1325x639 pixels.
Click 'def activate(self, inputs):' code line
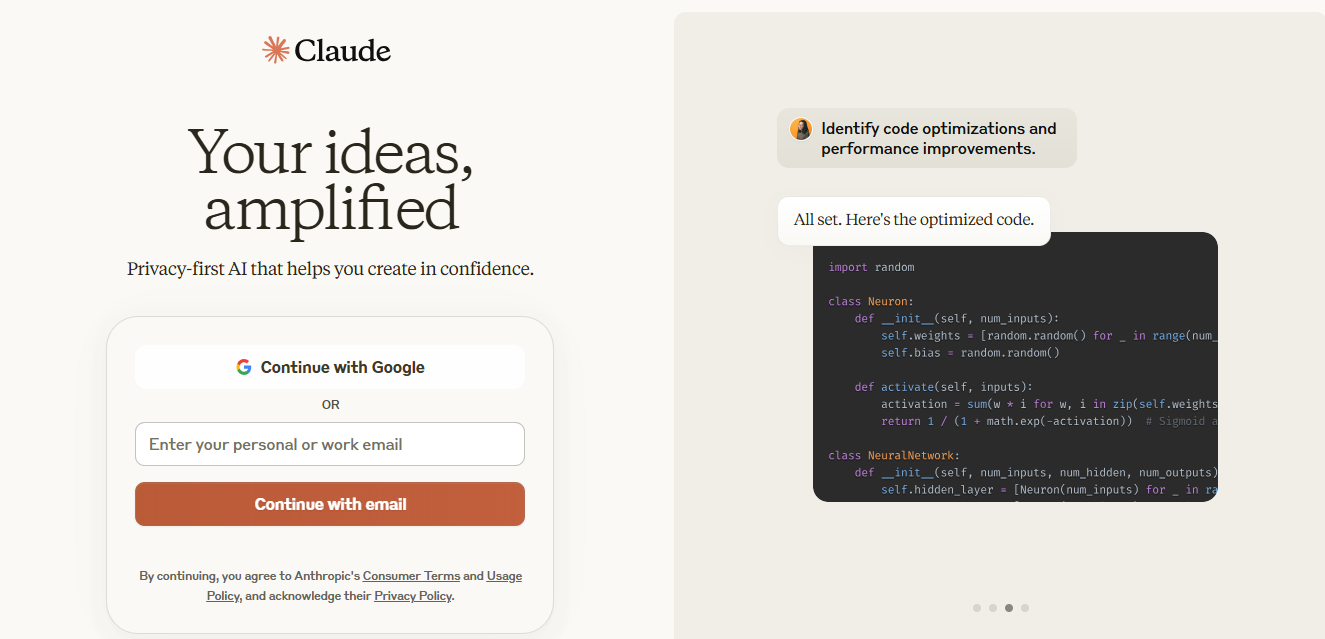[x=944, y=387]
